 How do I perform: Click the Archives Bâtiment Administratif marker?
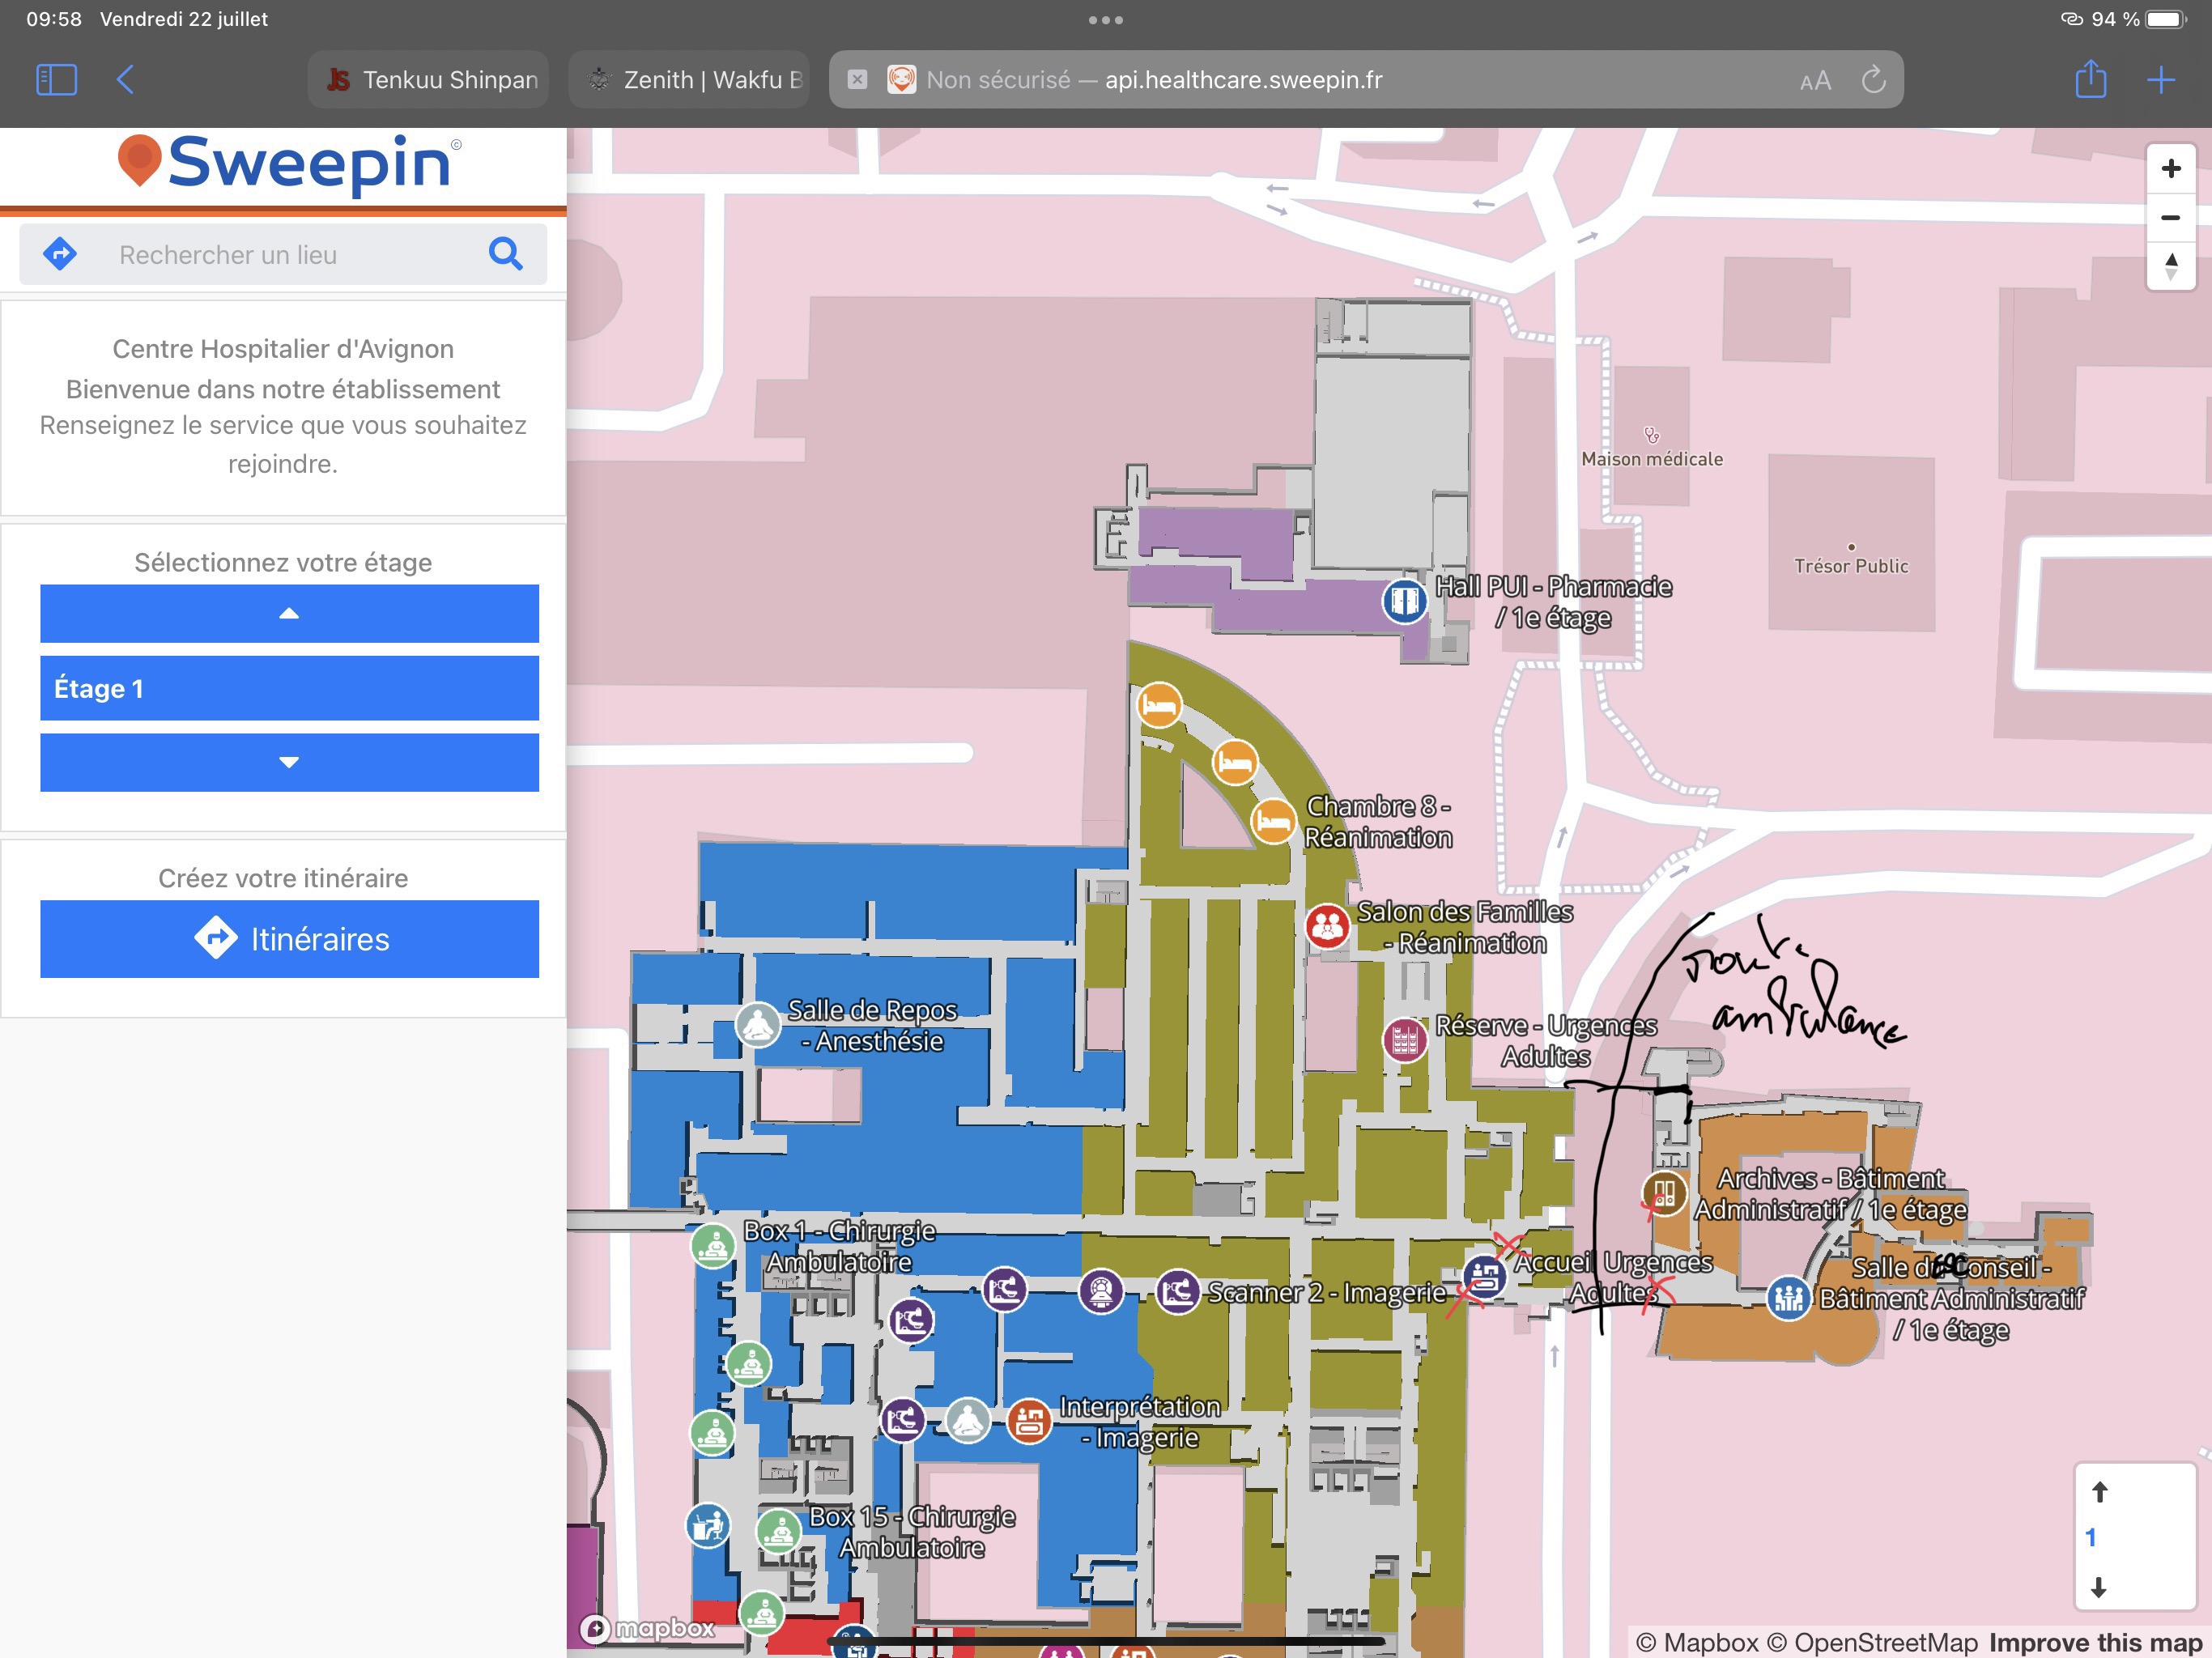pyautogui.click(x=1664, y=1193)
